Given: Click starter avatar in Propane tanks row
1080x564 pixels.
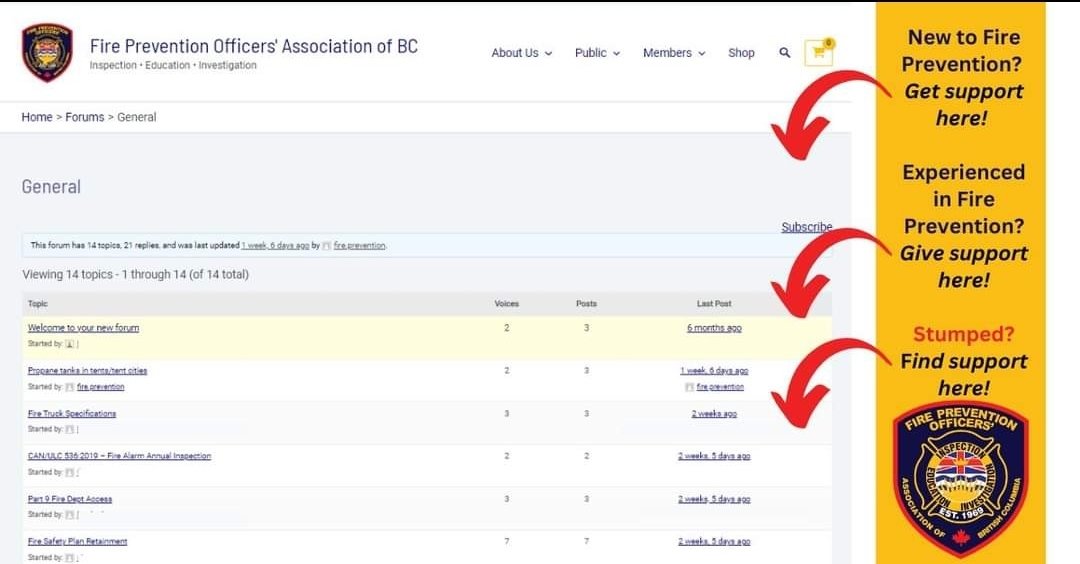Looking at the screenshot, I should pos(70,387).
